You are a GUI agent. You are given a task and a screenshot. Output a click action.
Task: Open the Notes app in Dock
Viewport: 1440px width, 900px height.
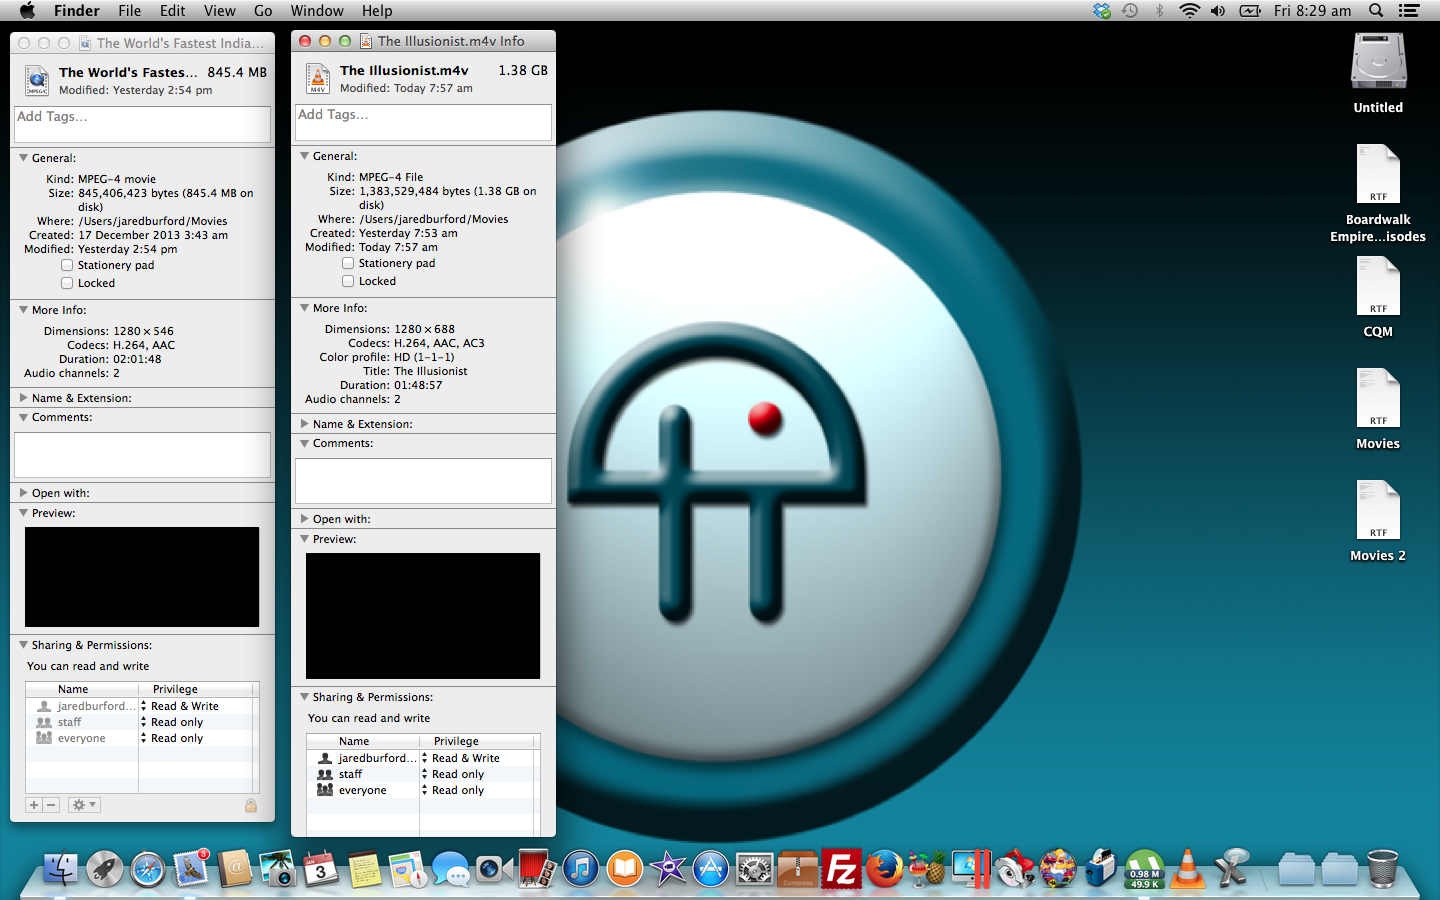tap(364, 868)
